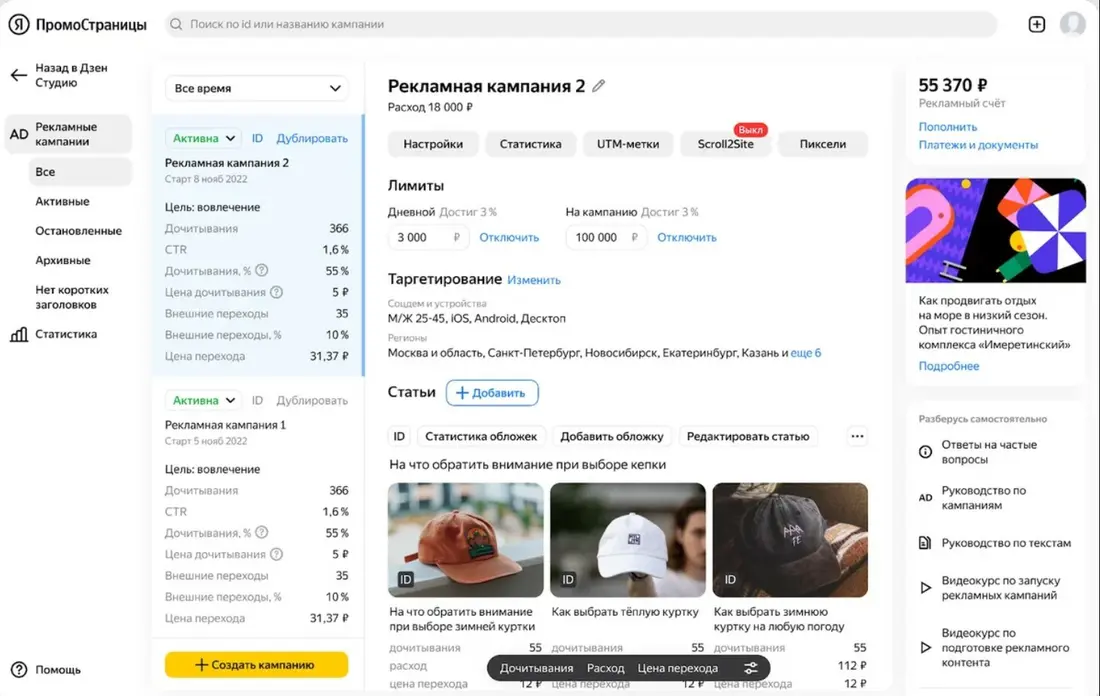Screen dimensions: 1100x696
Task: Click ID link for campaign 2
Action: point(257,138)
